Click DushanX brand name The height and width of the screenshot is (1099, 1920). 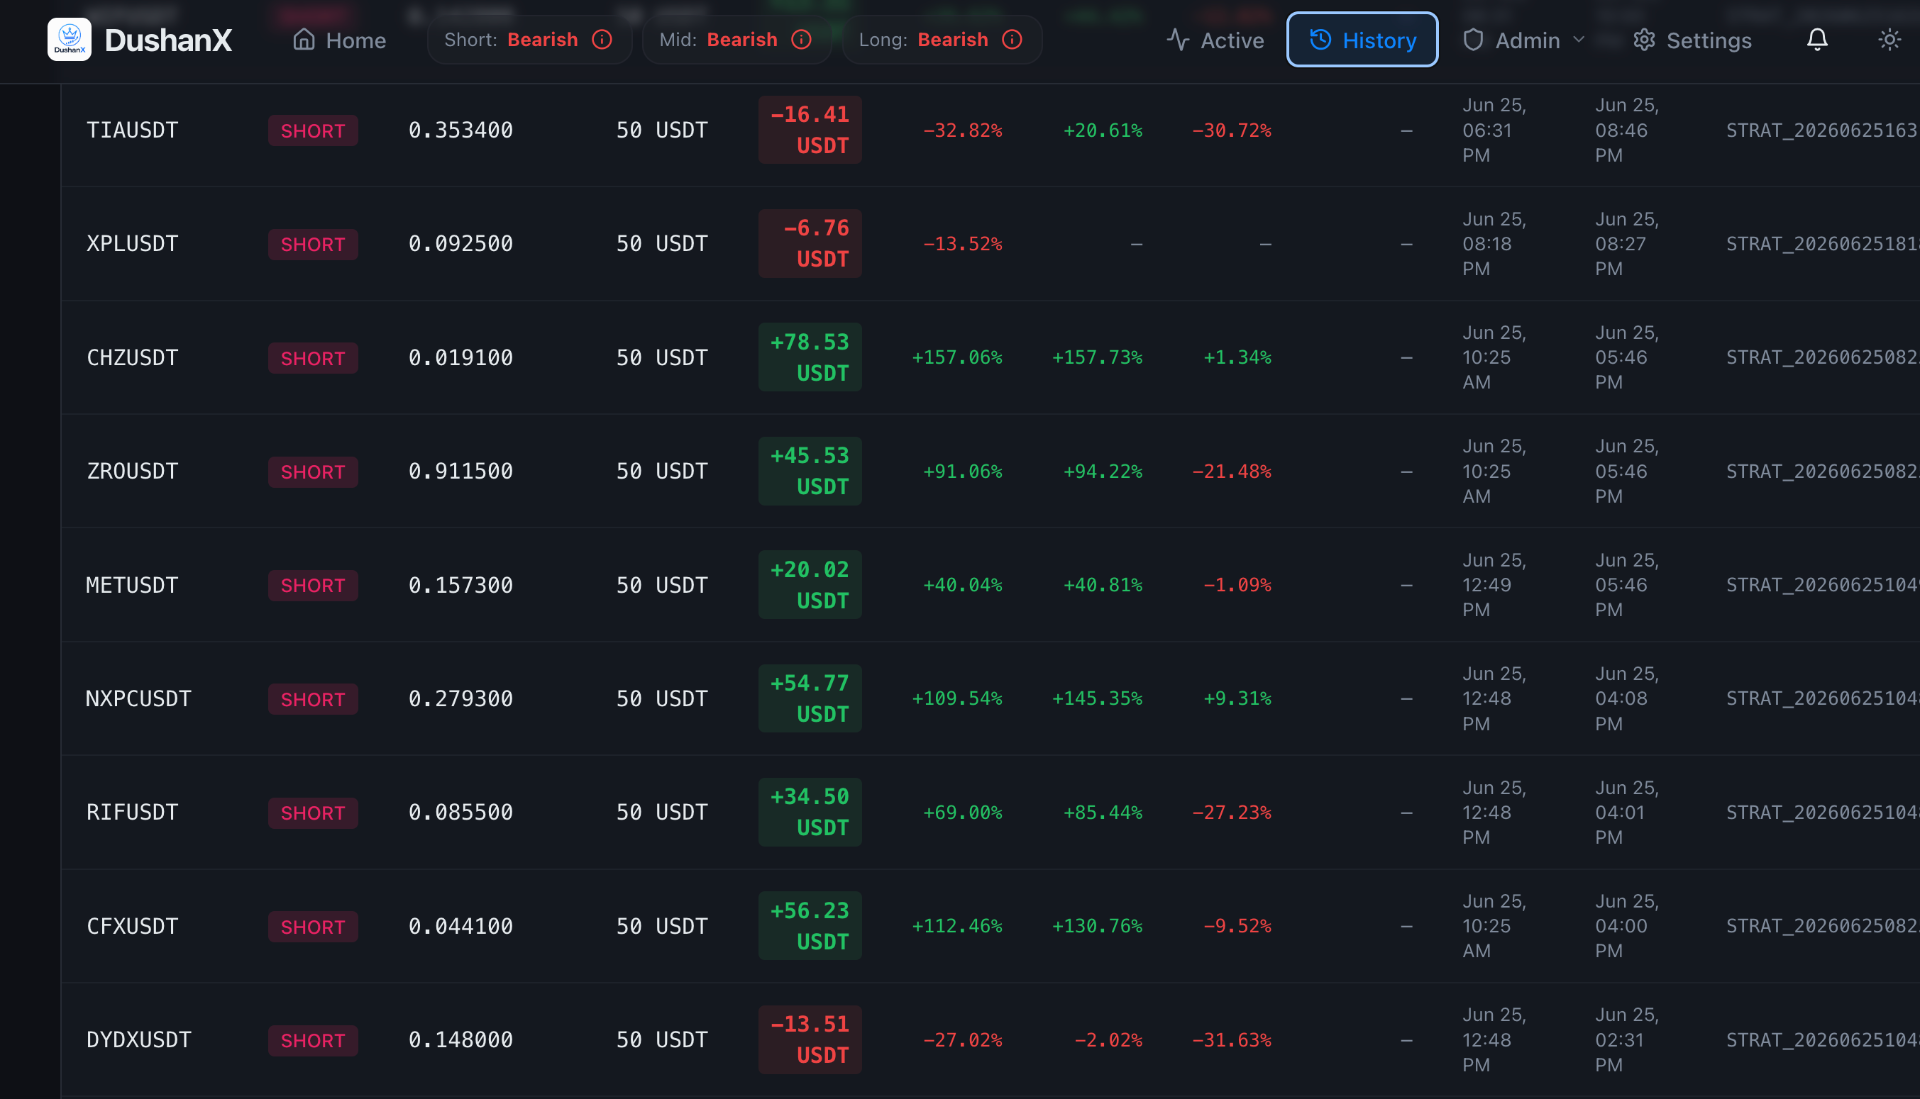click(168, 40)
